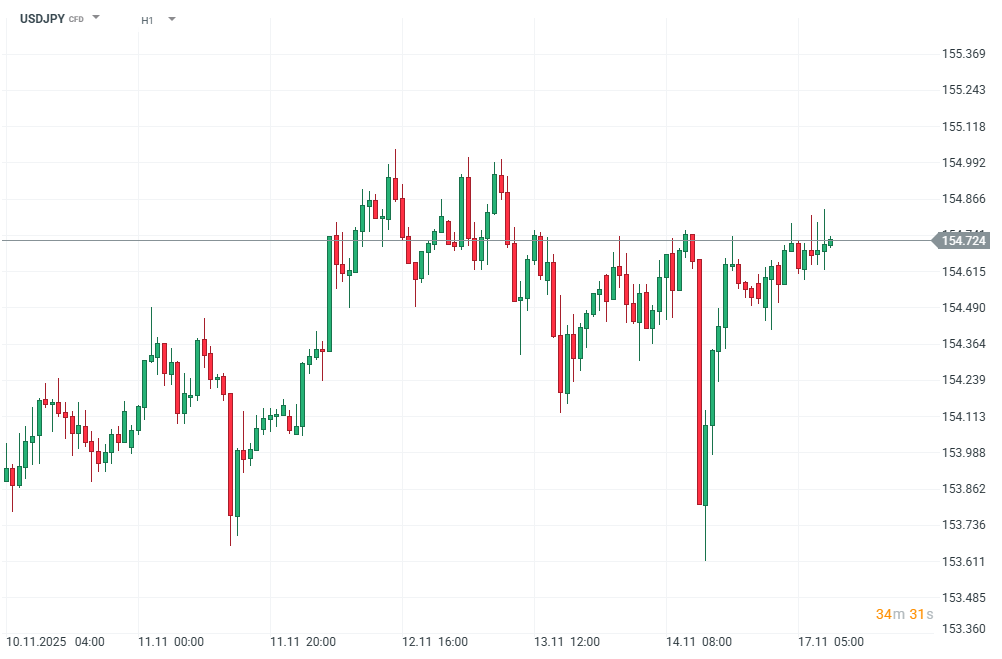The image size is (1002, 659).
Task: Click the latest rightmost green candle
Action: [831, 242]
